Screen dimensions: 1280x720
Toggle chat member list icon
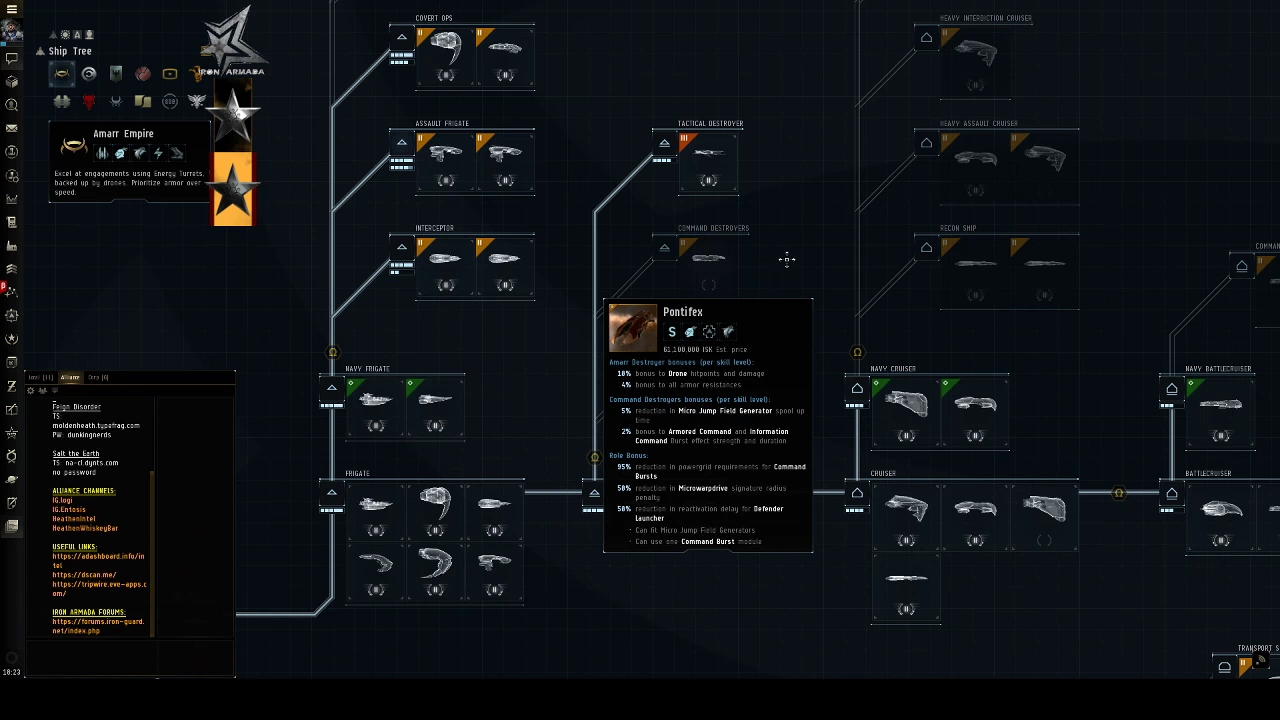[x=44, y=390]
